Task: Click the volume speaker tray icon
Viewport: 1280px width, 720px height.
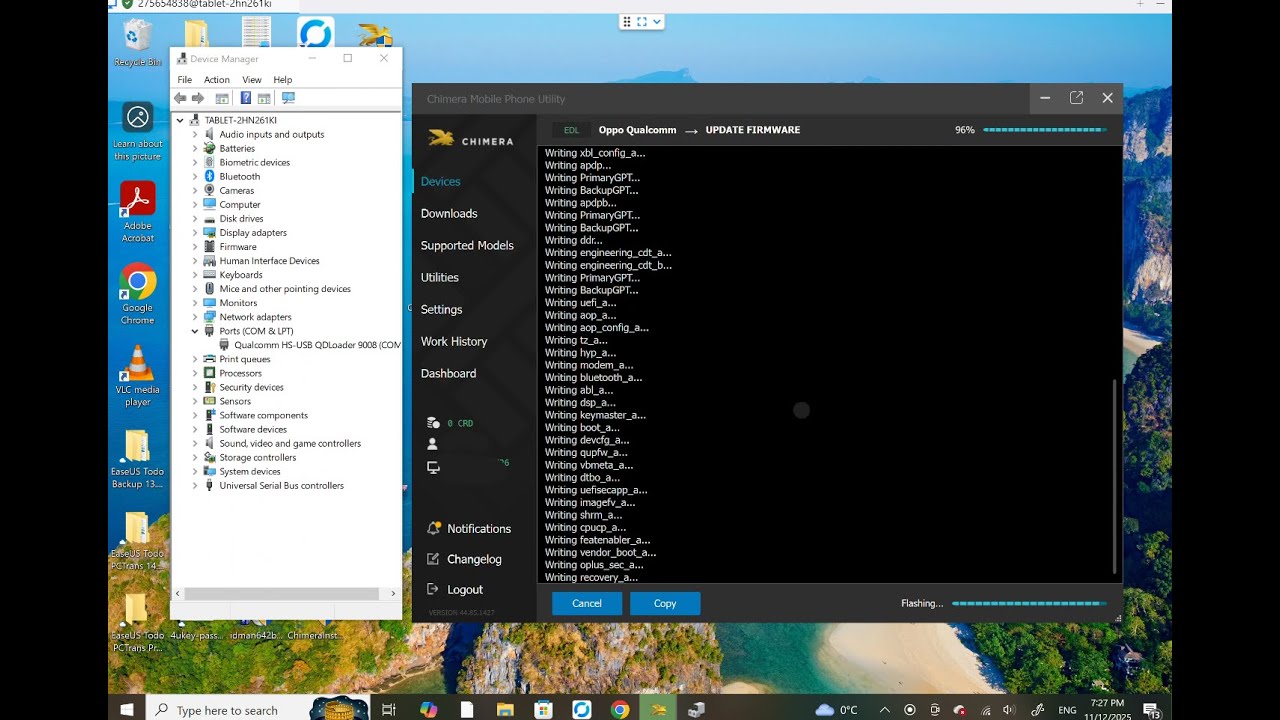Action: [x=1008, y=710]
